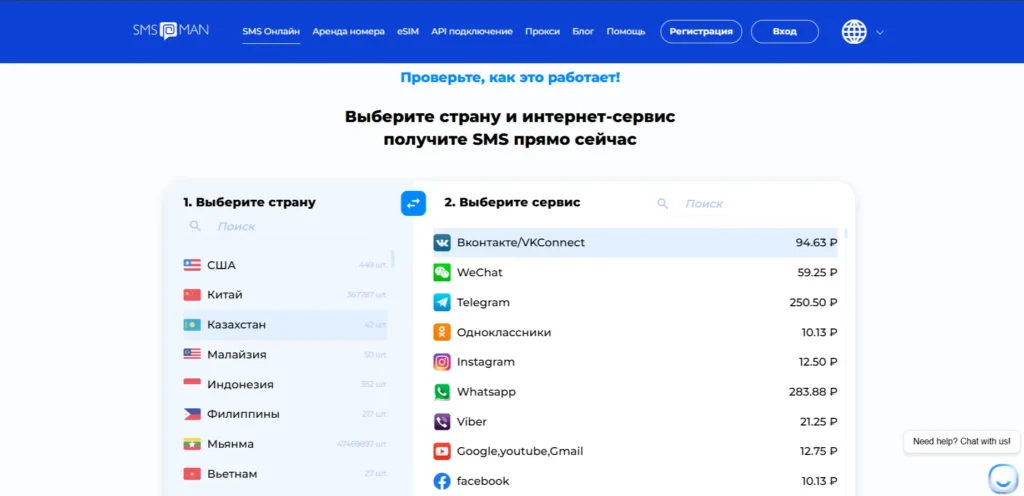Click the swap columns arrows button
Image resolution: width=1024 pixels, height=496 pixels.
413,204
